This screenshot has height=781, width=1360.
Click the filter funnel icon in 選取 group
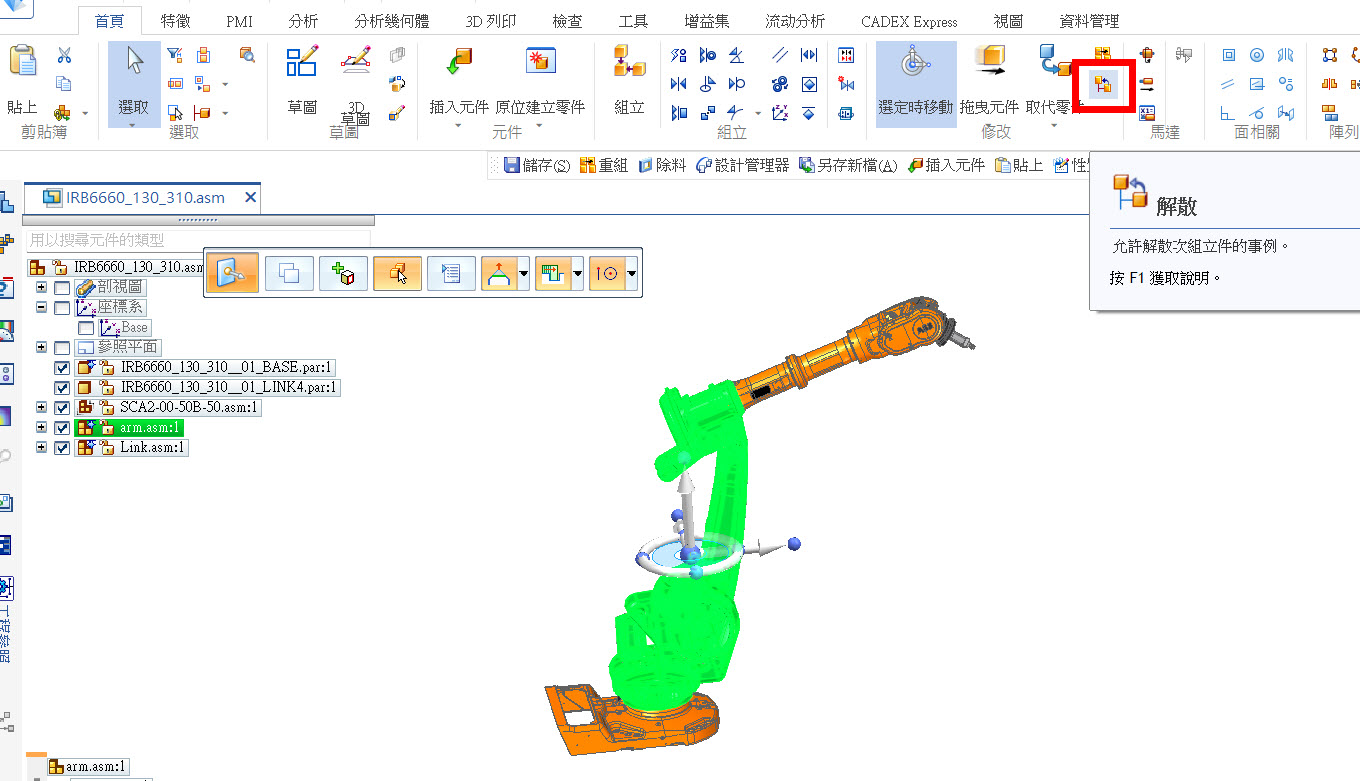pos(175,55)
